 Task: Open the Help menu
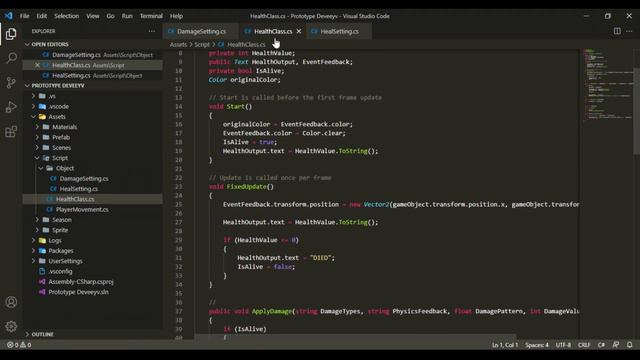tap(176, 16)
